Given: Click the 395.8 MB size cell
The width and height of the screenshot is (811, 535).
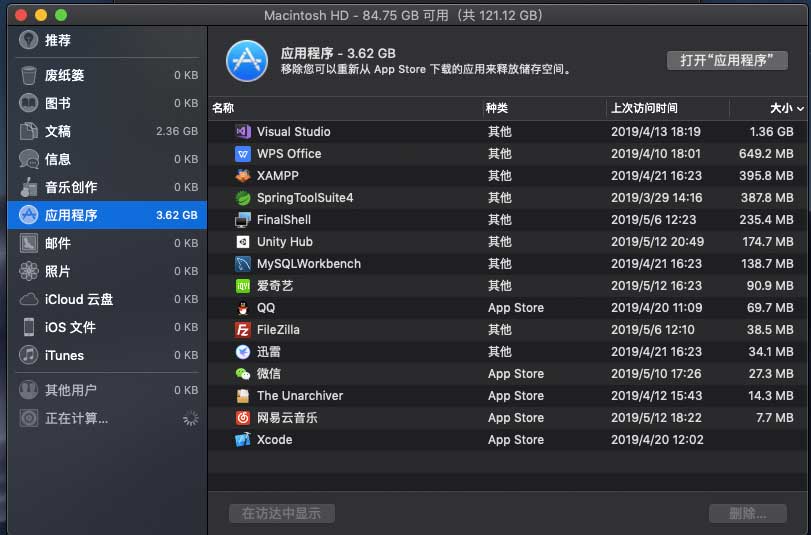Looking at the screenshot, I should pos(766,176).
